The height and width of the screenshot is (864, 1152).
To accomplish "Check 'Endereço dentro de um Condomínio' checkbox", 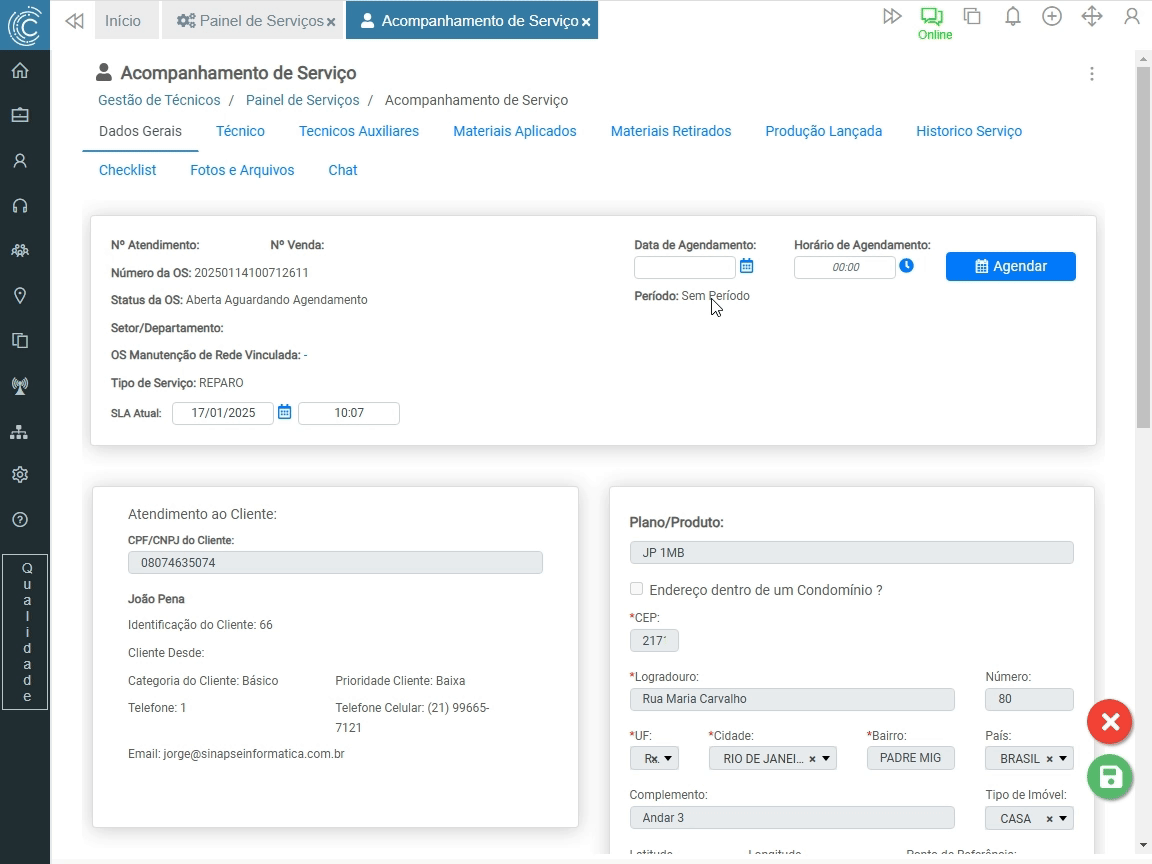I will coord(637,589).
